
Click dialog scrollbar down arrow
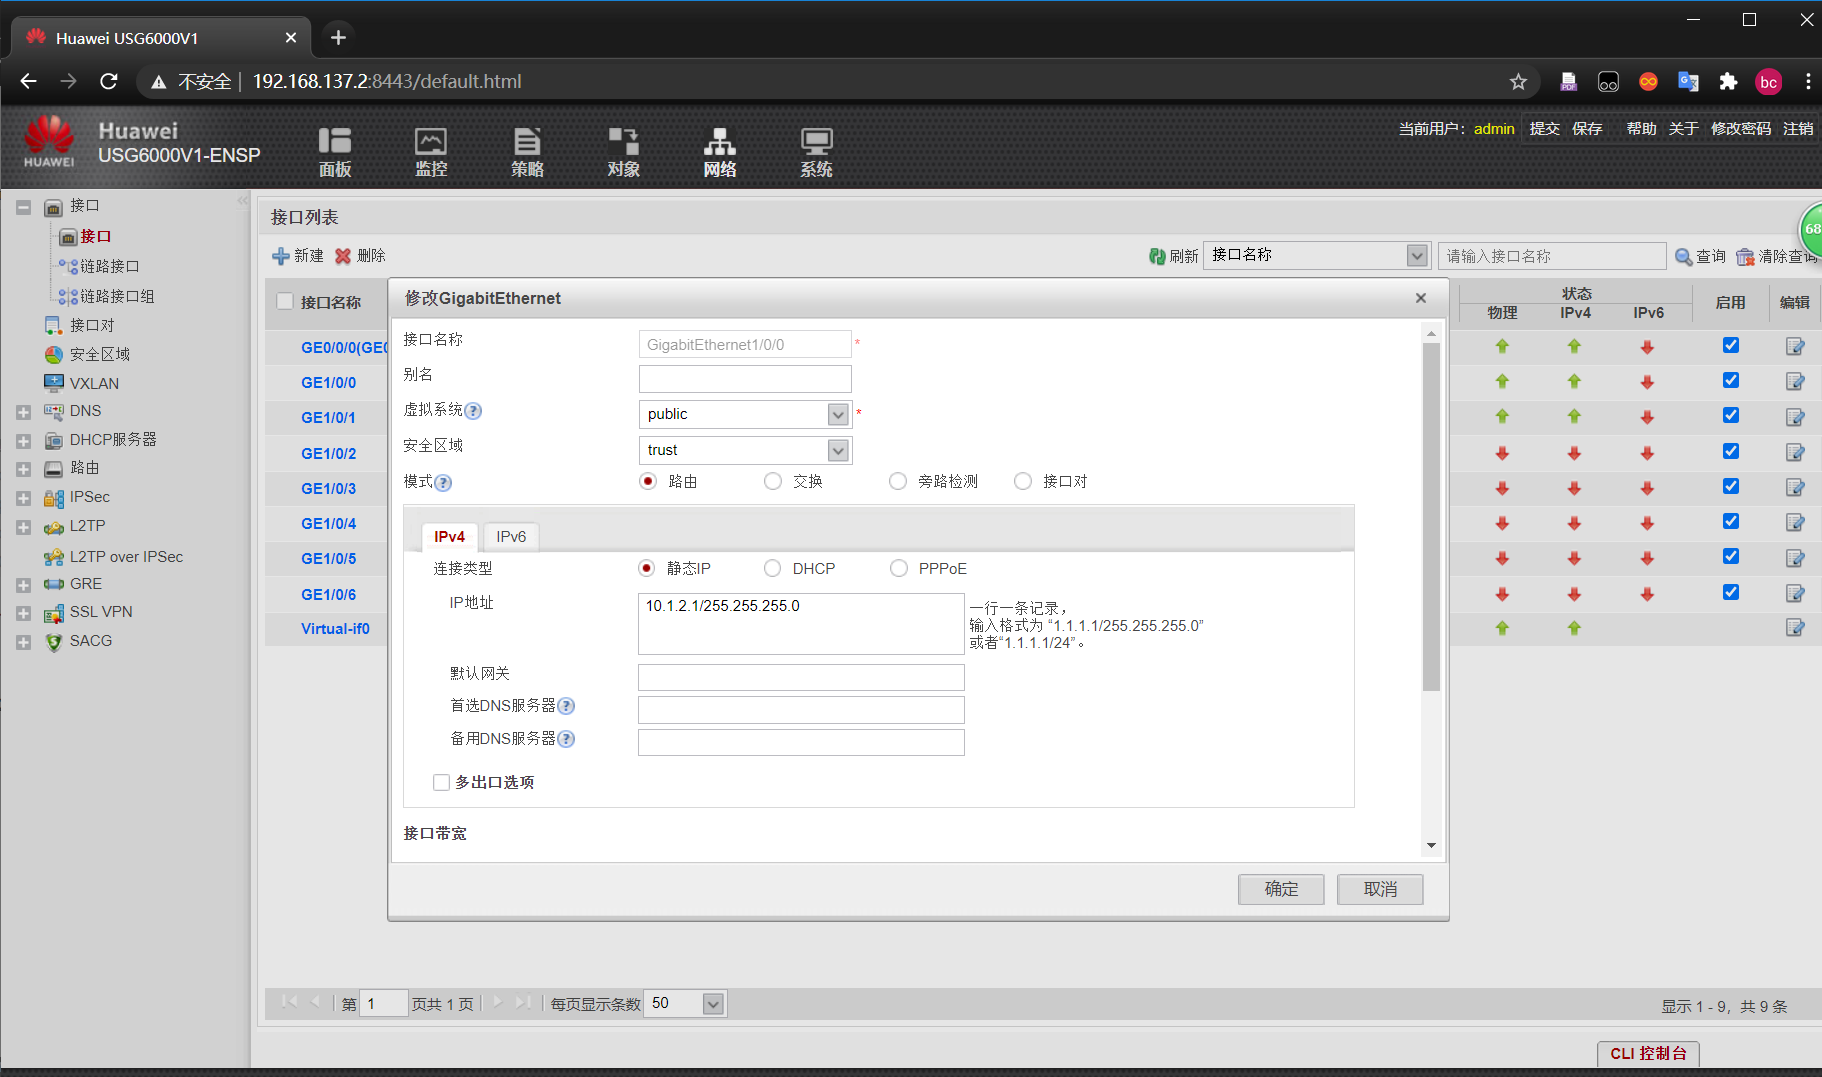pos(1431,846)
